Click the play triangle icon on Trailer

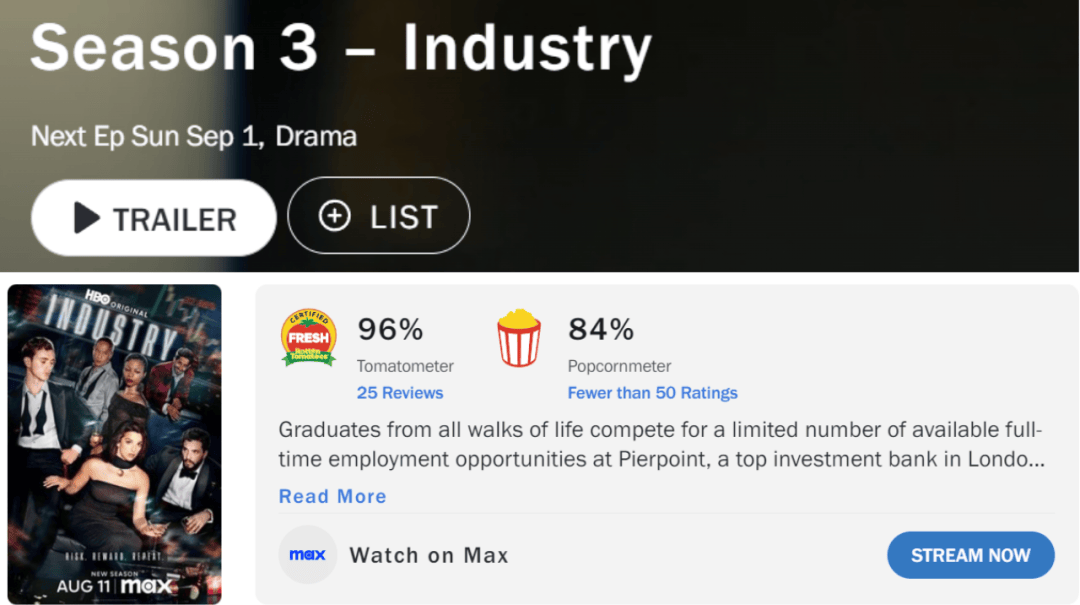click(x=87, y=218)
